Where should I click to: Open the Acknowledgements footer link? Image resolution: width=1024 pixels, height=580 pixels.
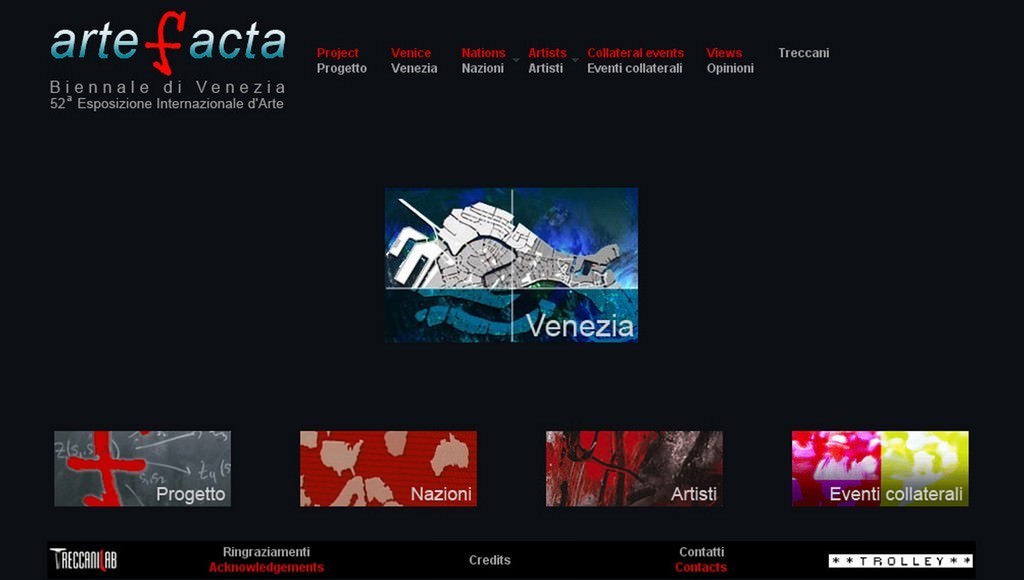point(266,567)
